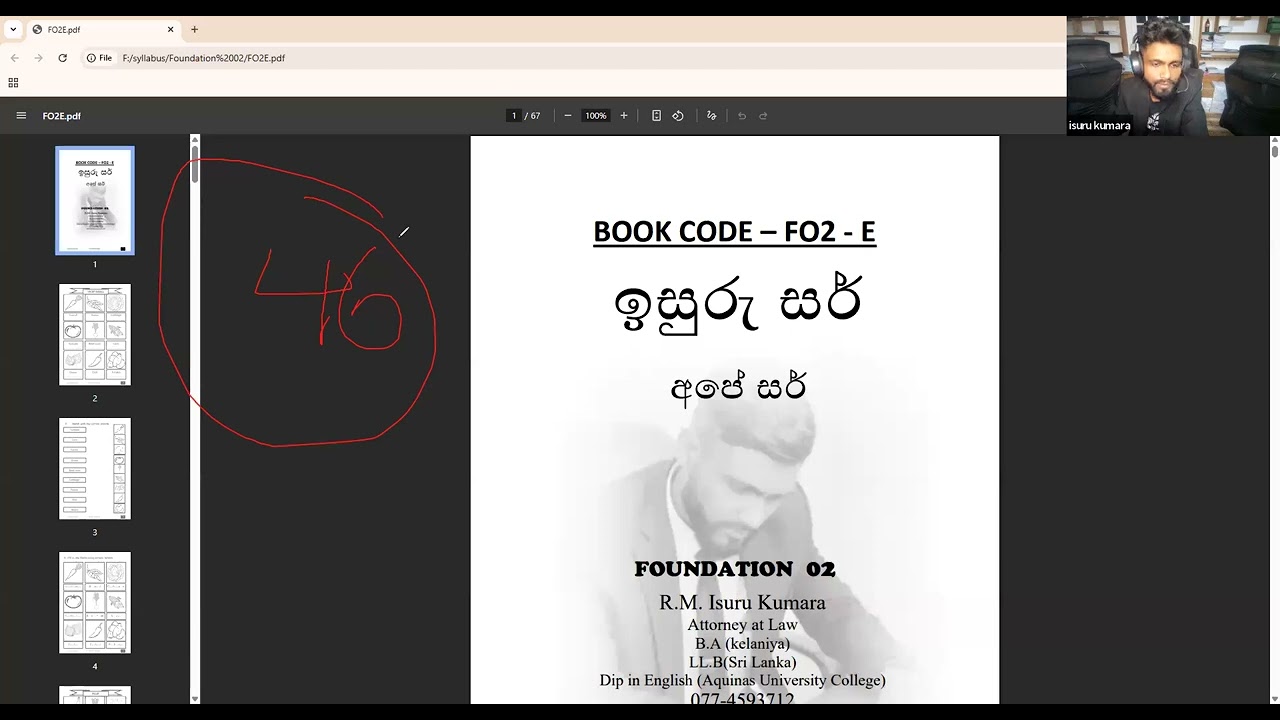Screen dimensions: 1280x720
Task: Click the isuru kumara webcam name label
Action: click(1099, 126)
